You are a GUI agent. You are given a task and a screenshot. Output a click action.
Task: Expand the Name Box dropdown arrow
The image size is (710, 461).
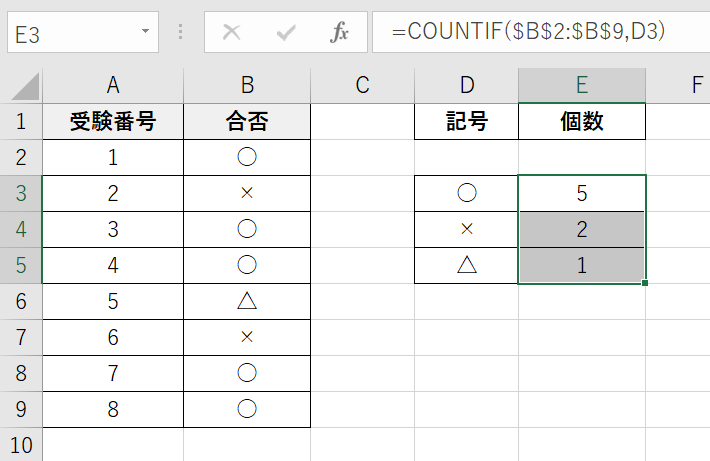(x=145, y=32)
